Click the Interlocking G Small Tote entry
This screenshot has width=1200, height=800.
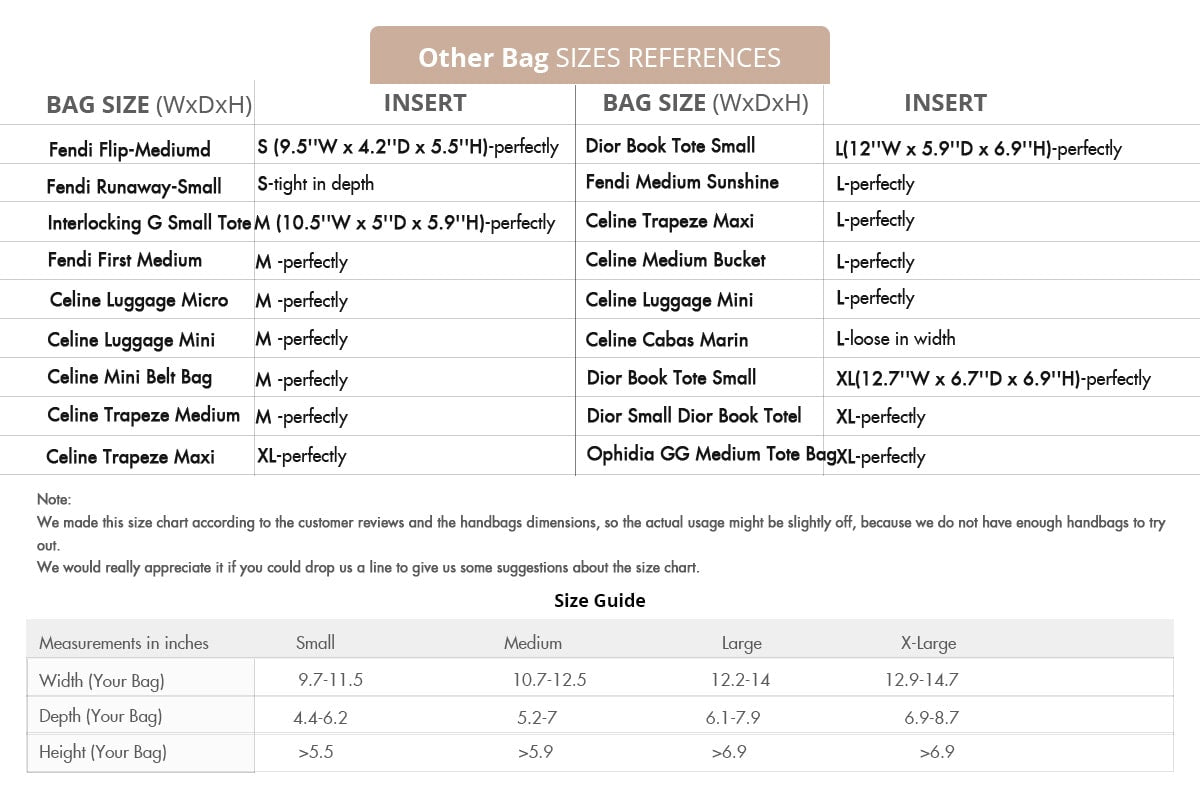click(x=149, y=223)
